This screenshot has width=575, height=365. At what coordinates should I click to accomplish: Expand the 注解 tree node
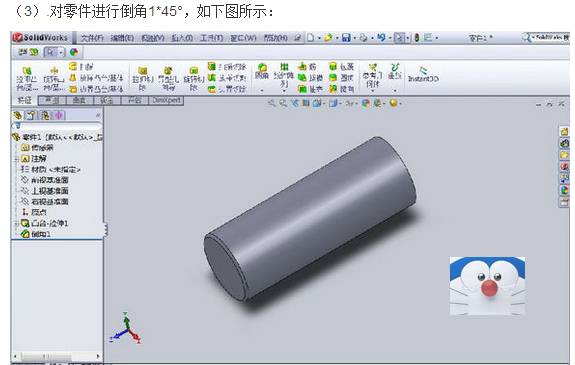point(16,159)
